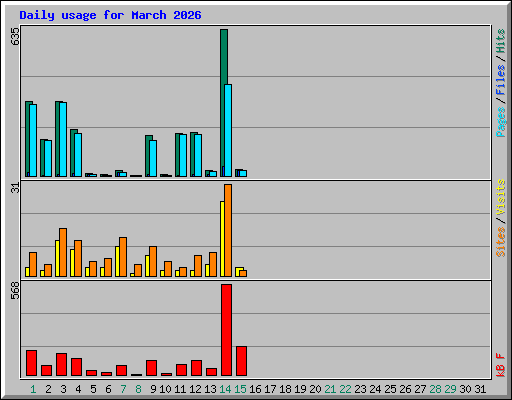Click the yellow visits bar for day 14
This screenshot has height=400, width=512.
pyautogui.click(x=222, y=239)
